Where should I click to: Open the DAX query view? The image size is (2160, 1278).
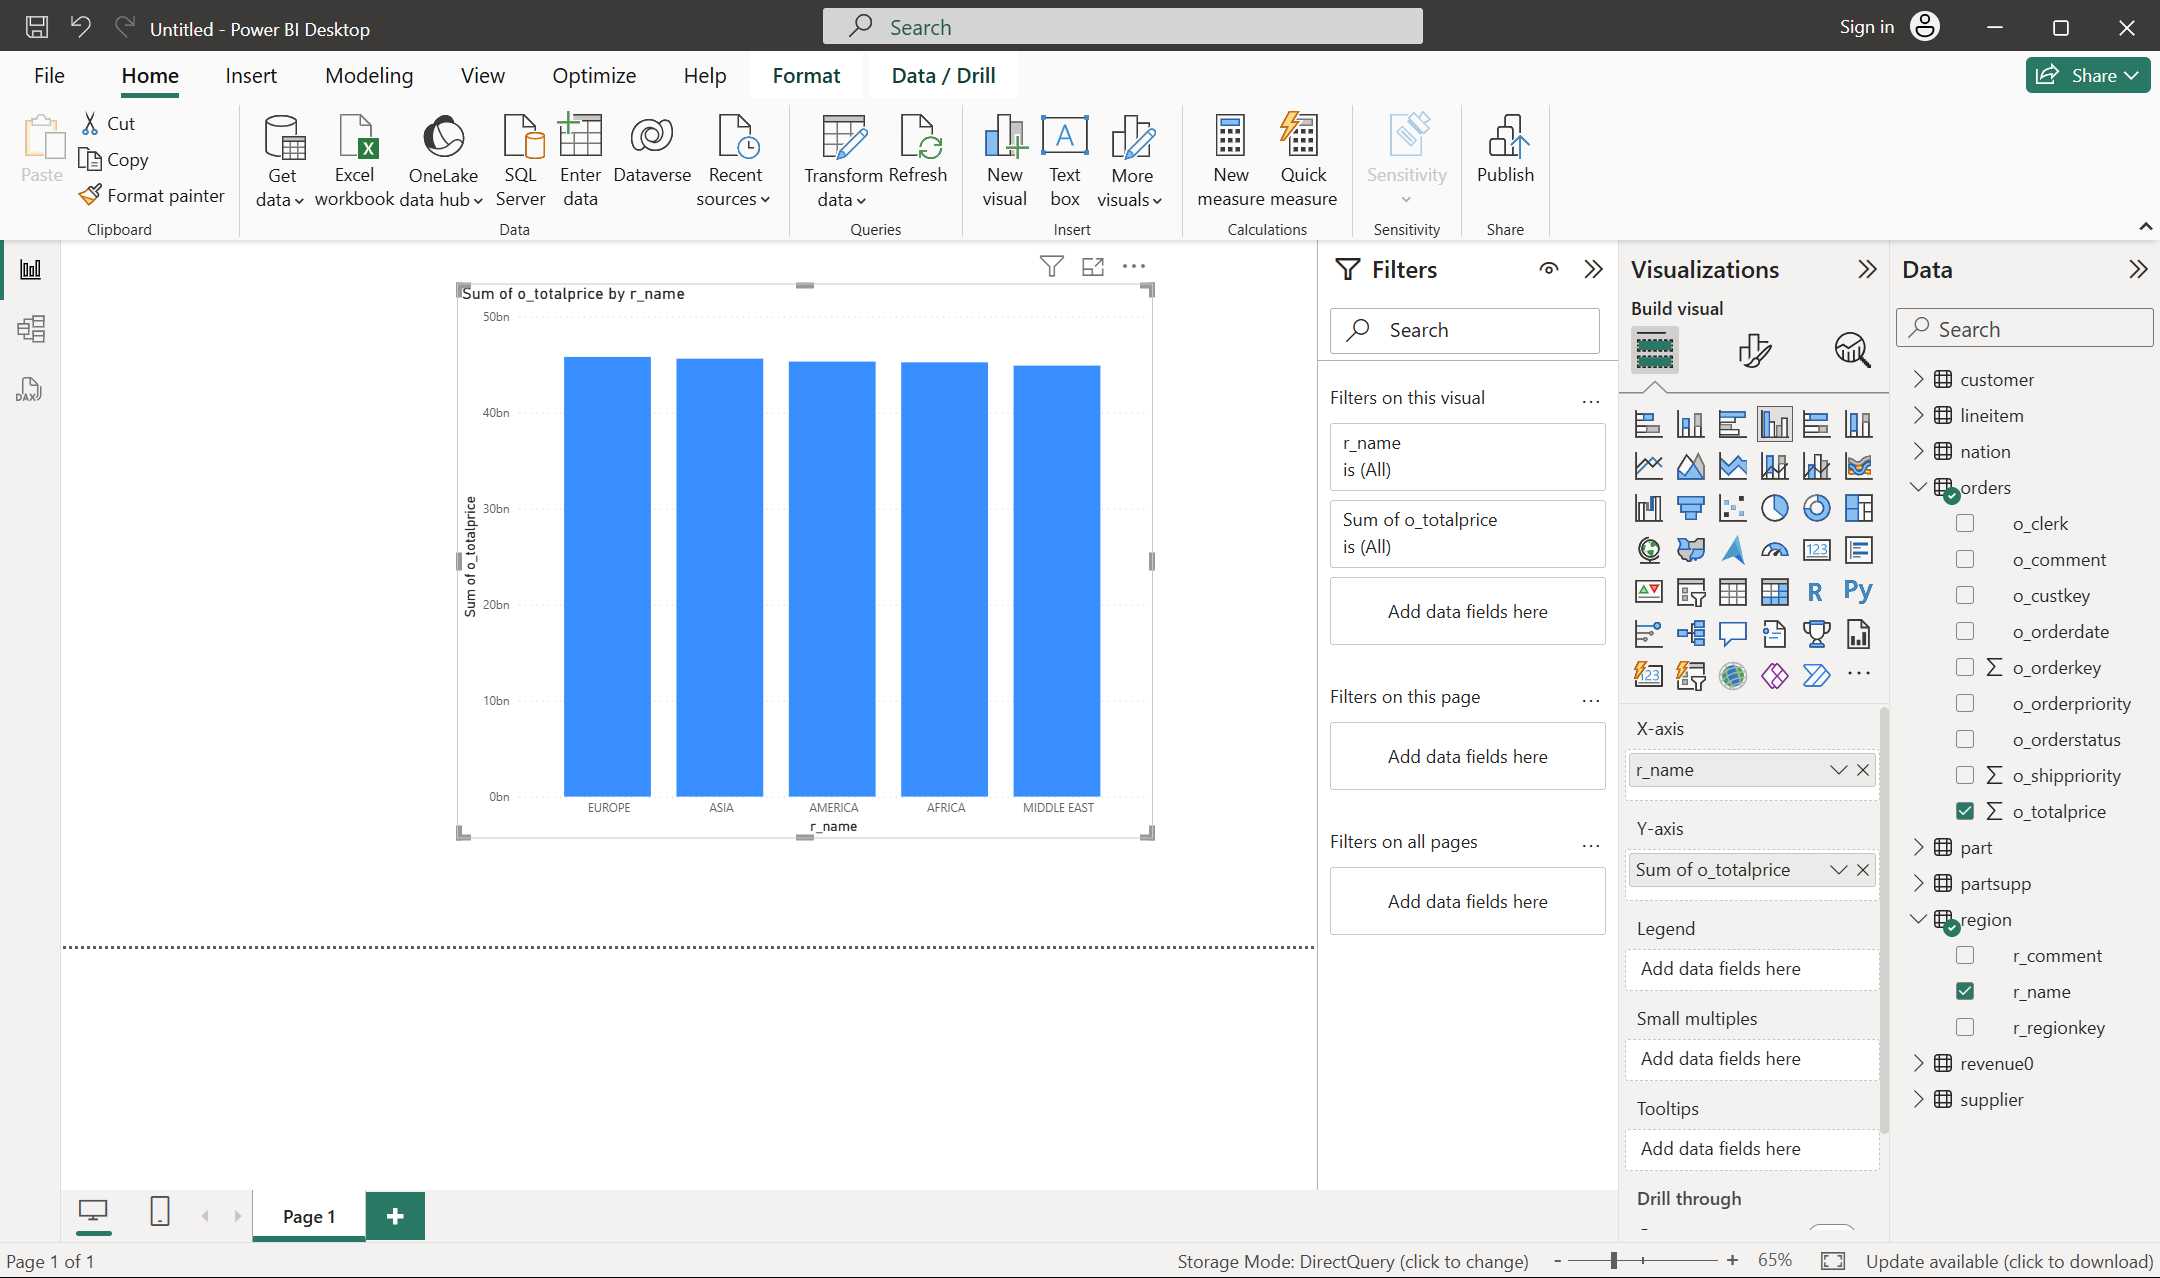29,389
